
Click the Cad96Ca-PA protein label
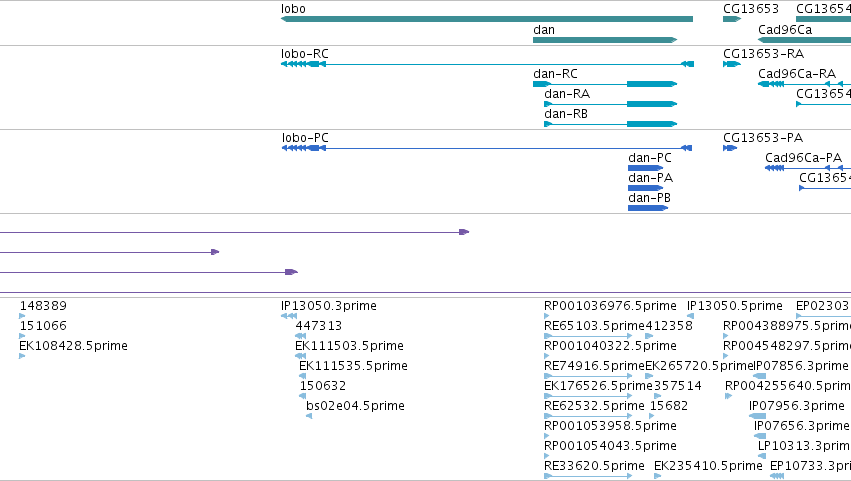(803, 158)
